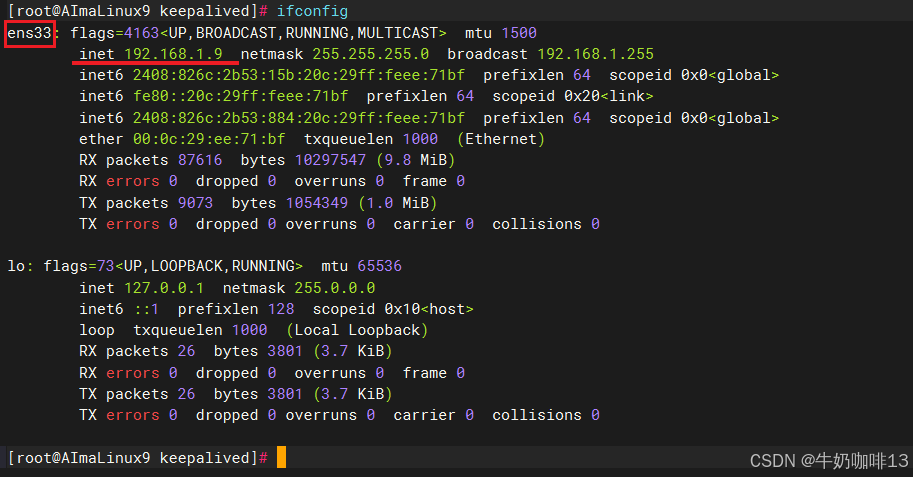Click the collisions label in the ens33 section
The image size is (913, 477).
(537, 224)
